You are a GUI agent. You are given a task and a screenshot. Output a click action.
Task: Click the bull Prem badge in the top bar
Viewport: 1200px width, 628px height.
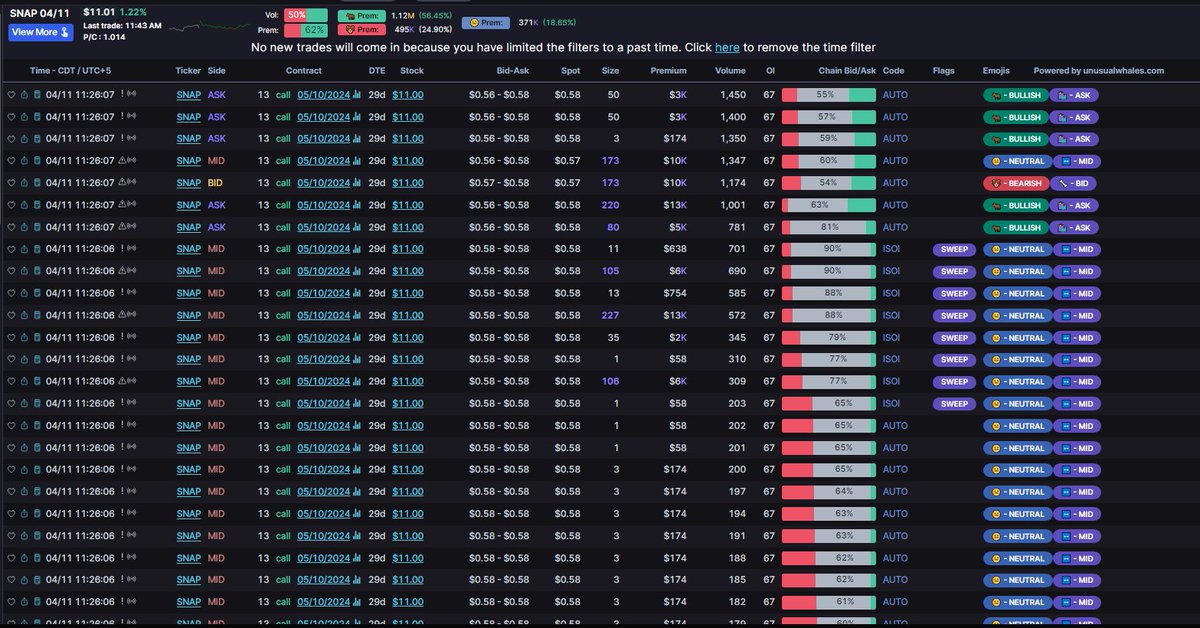pos(360,16)
